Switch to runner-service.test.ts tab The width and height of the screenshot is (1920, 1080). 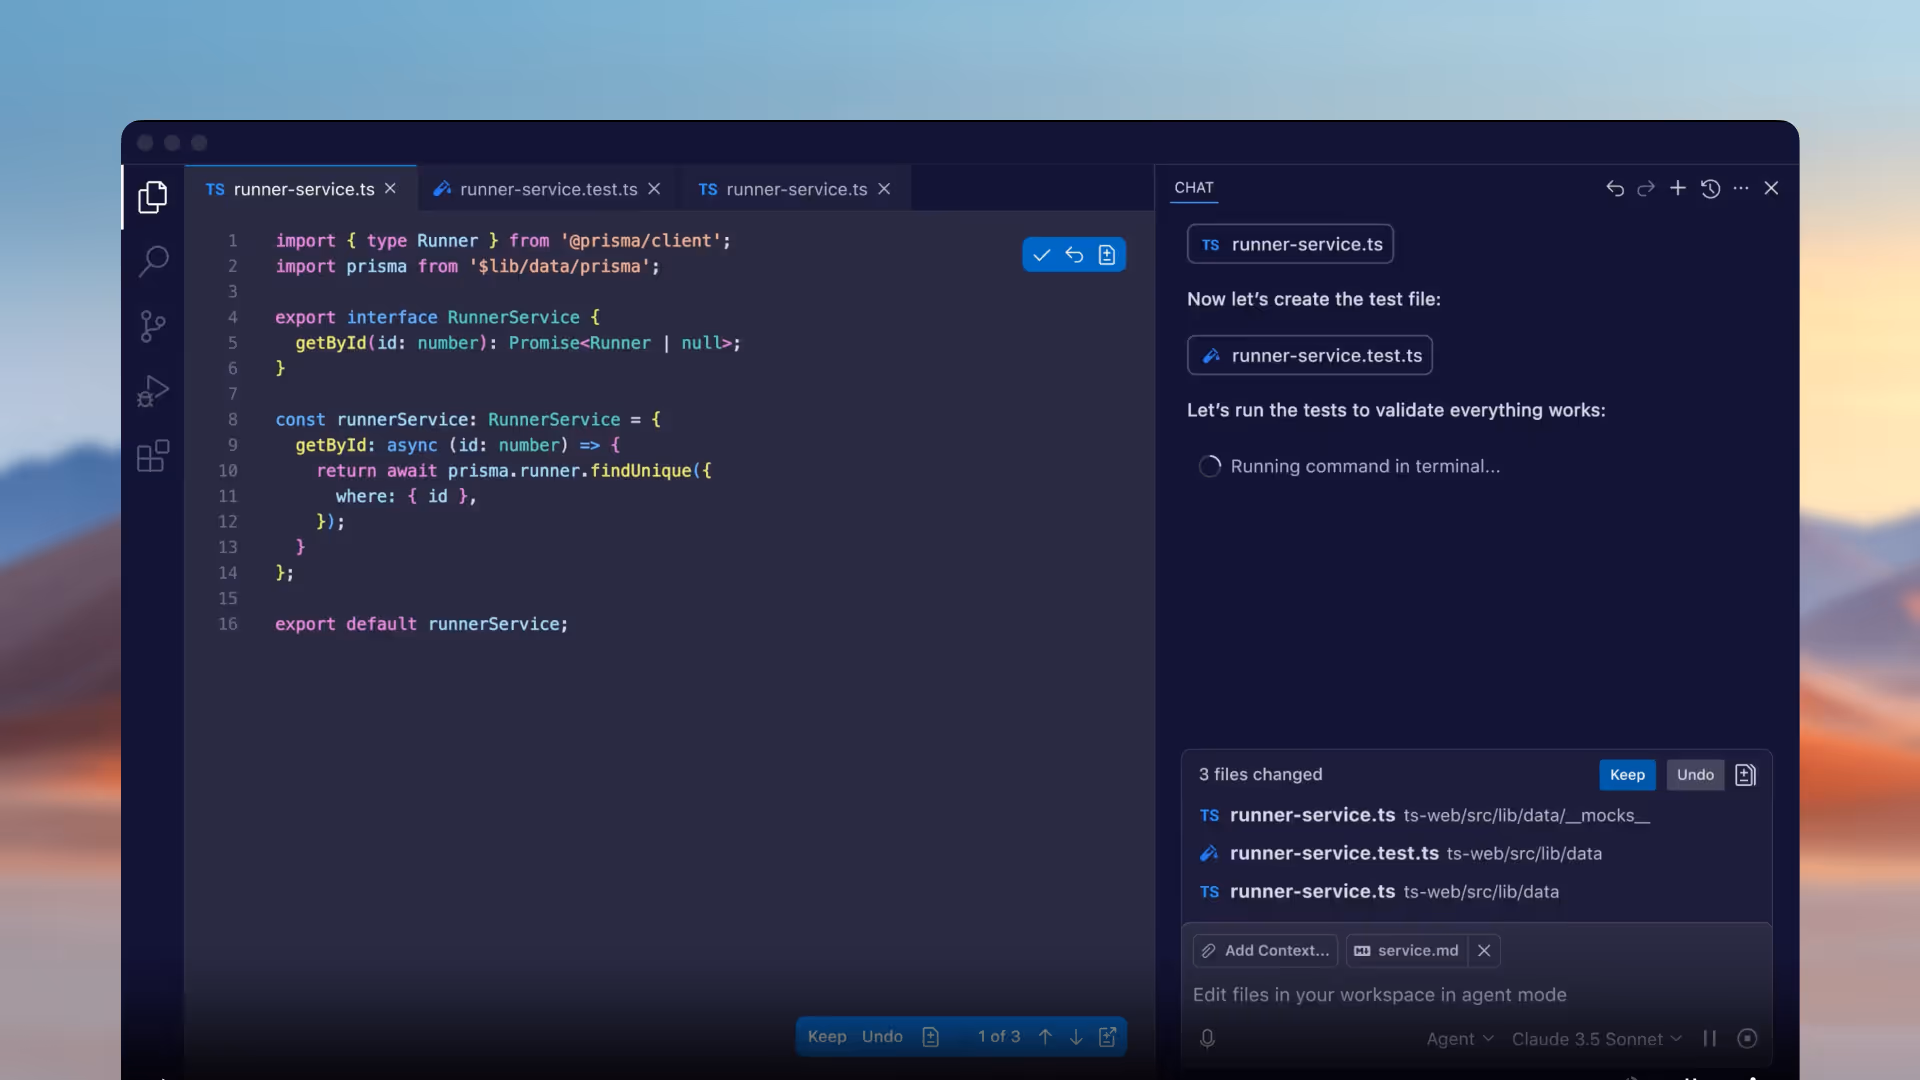click(548, 188)
